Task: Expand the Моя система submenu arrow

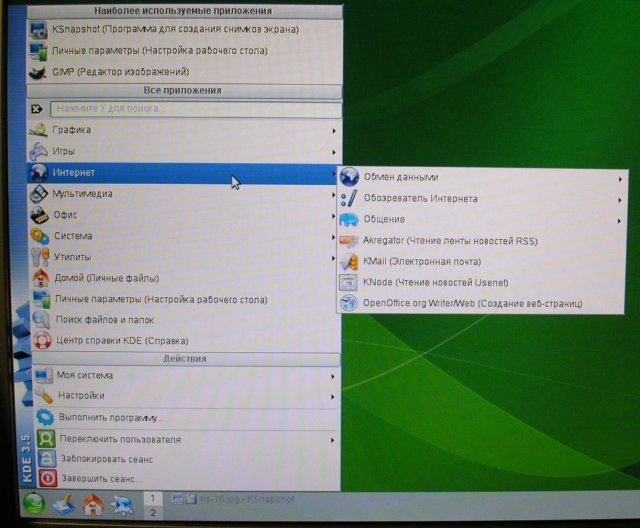Action: pyautogui.click(x=333, y=376)
